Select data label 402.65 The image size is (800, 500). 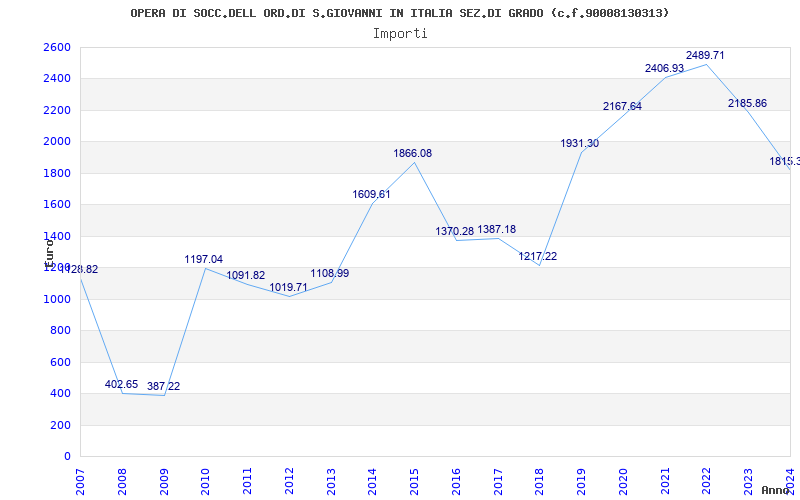pyautogui.click(x=121, y=384)
